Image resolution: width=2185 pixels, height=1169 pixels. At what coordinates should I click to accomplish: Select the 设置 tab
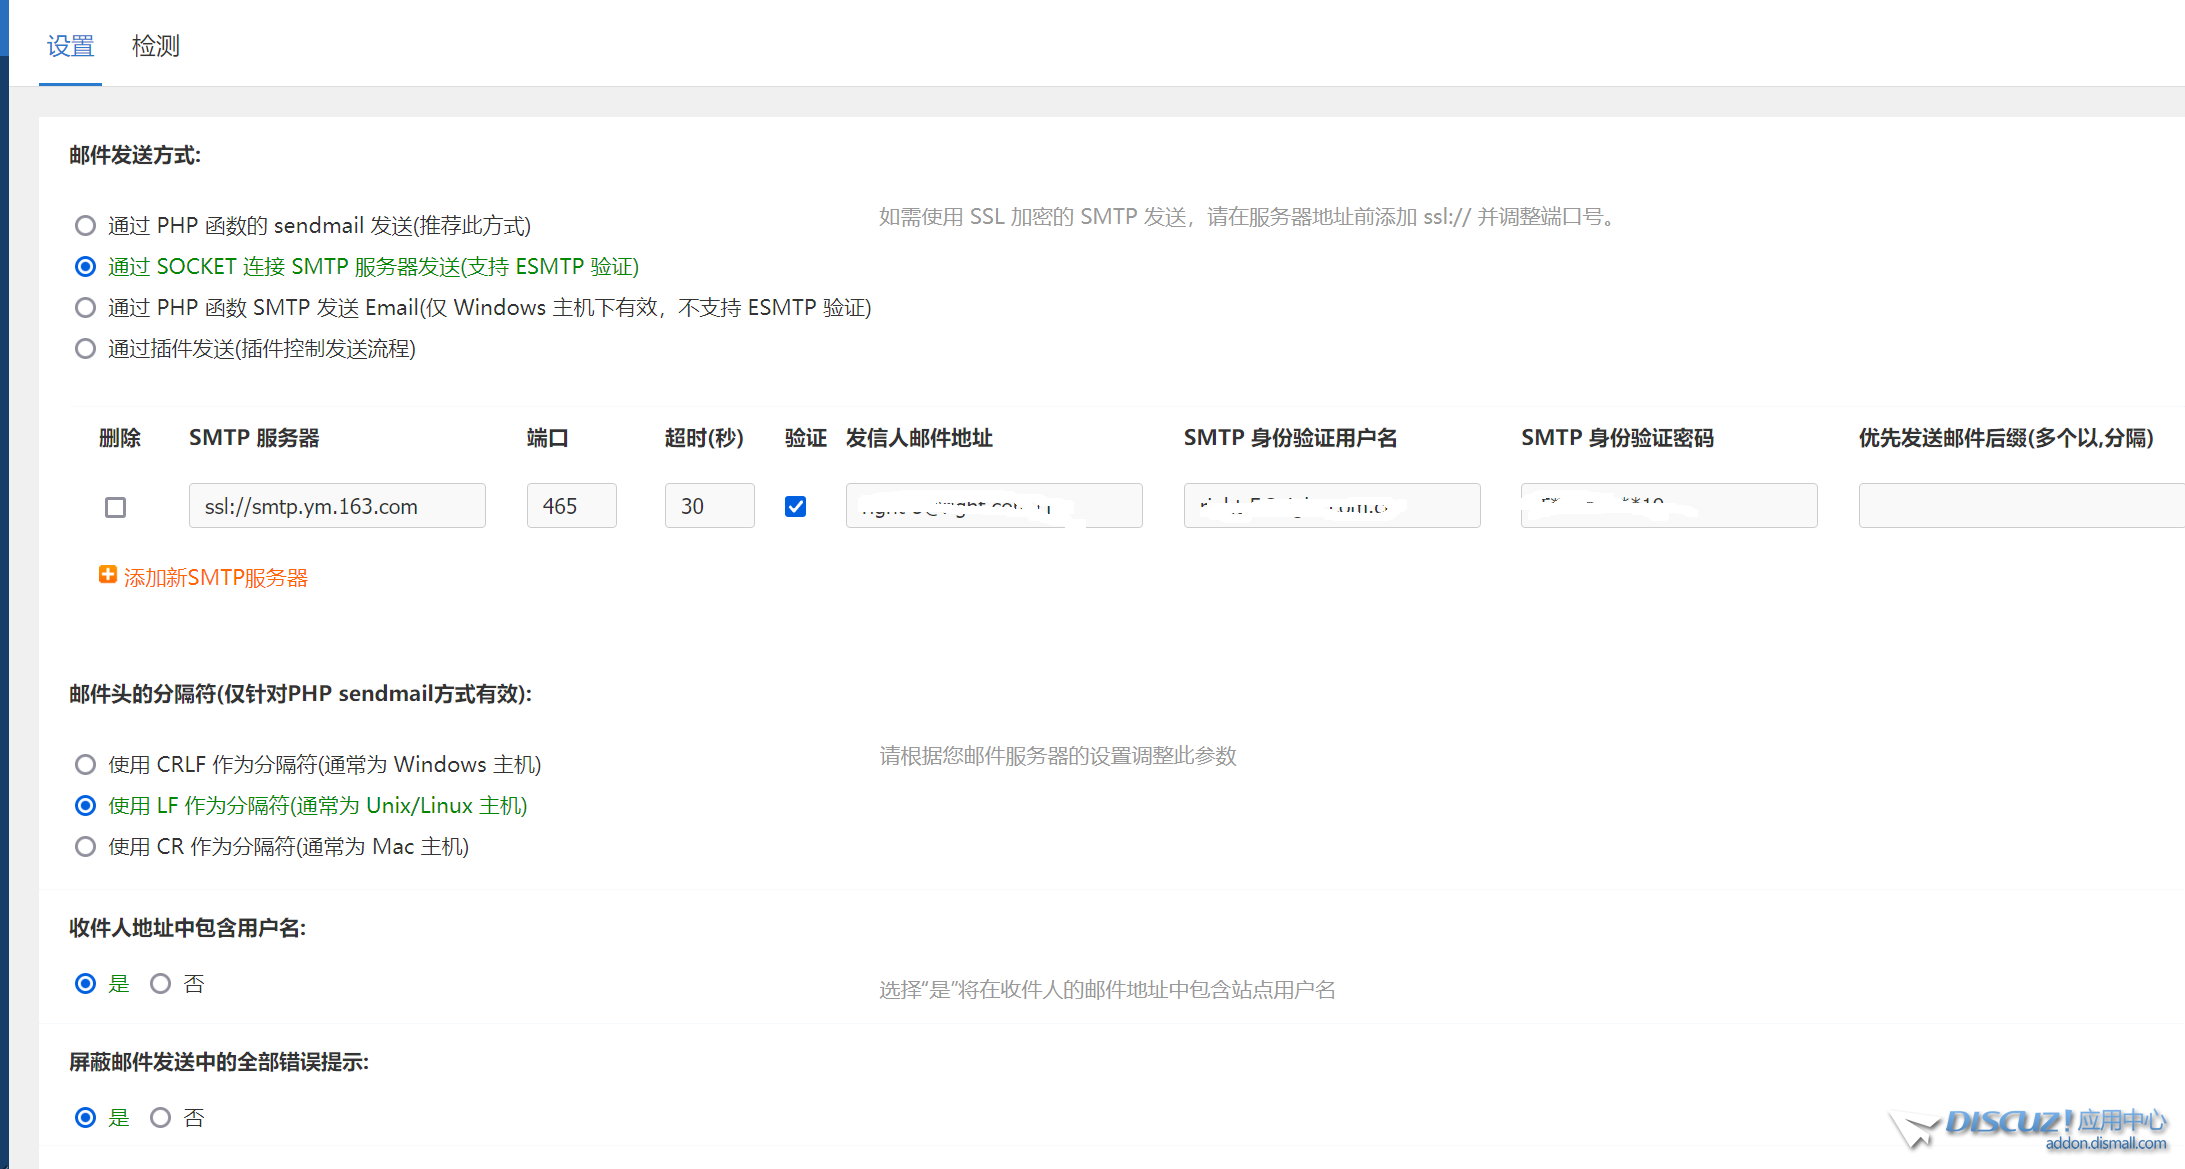pos(69,45)
